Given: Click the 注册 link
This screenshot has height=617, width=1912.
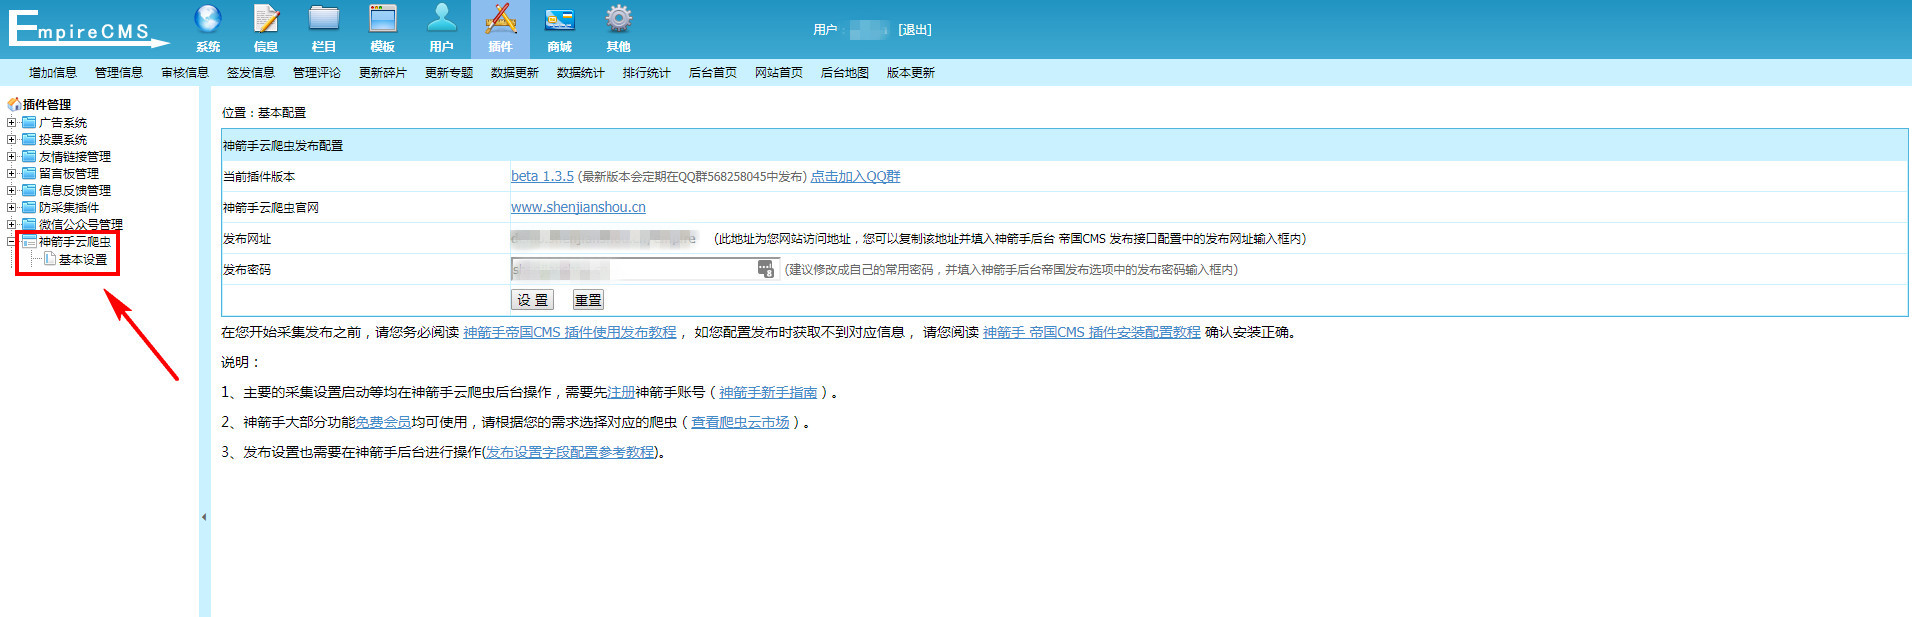Looking at the screenshot, I should [x=621, y=392].
